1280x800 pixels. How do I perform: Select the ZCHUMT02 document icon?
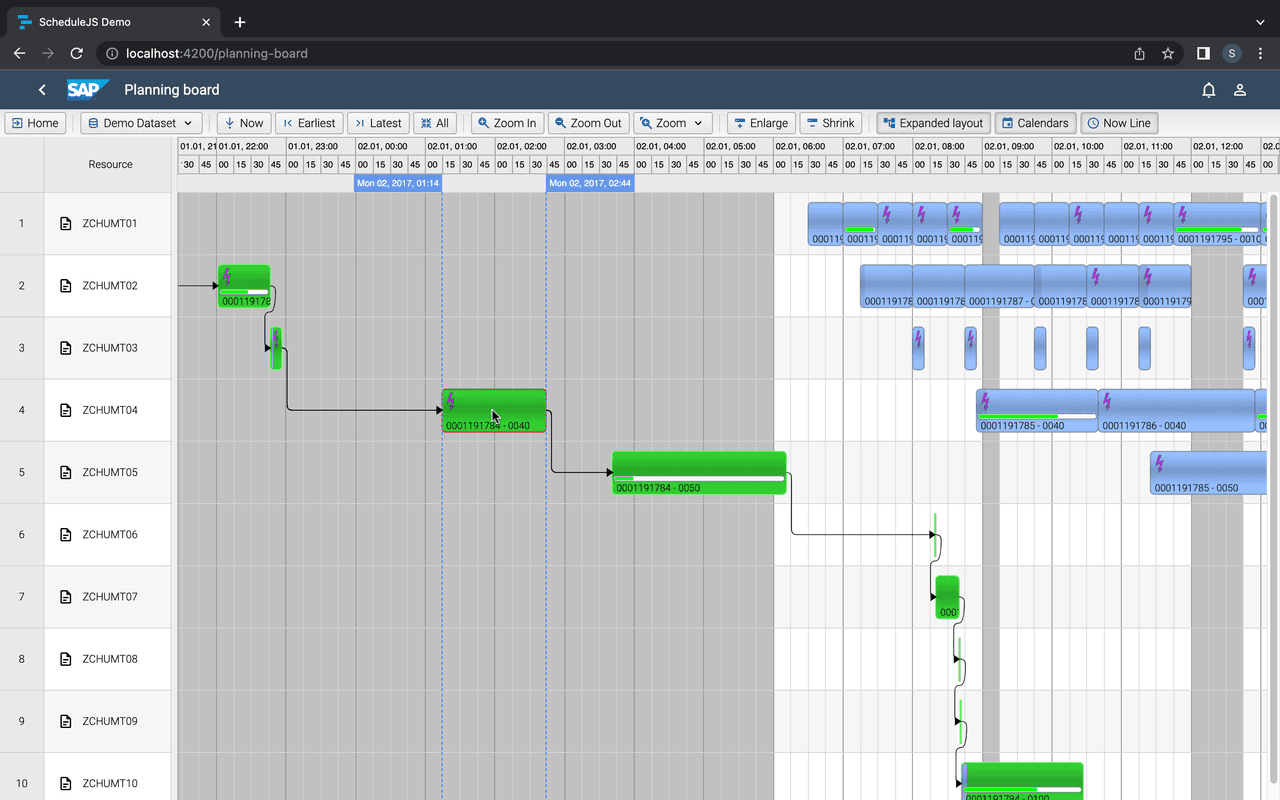point(66,286)
